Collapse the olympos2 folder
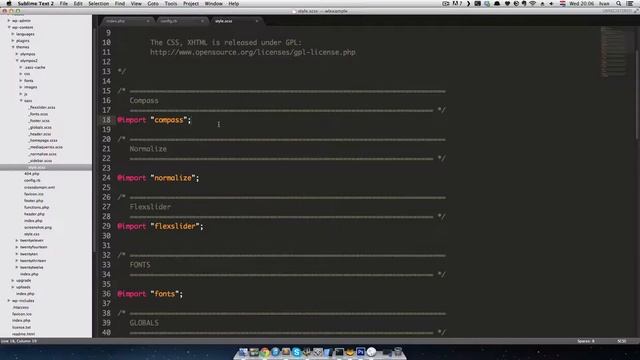 tap(17, 60)
